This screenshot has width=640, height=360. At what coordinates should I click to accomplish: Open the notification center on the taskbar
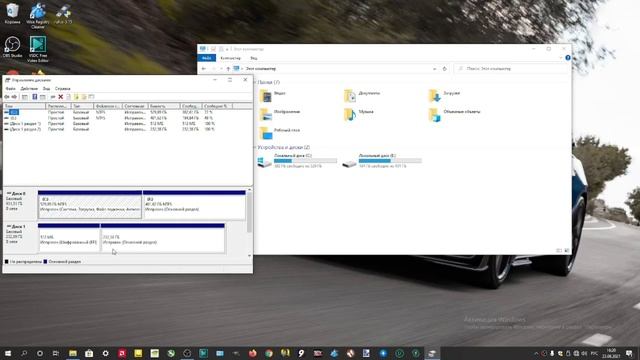click(630, 353)
